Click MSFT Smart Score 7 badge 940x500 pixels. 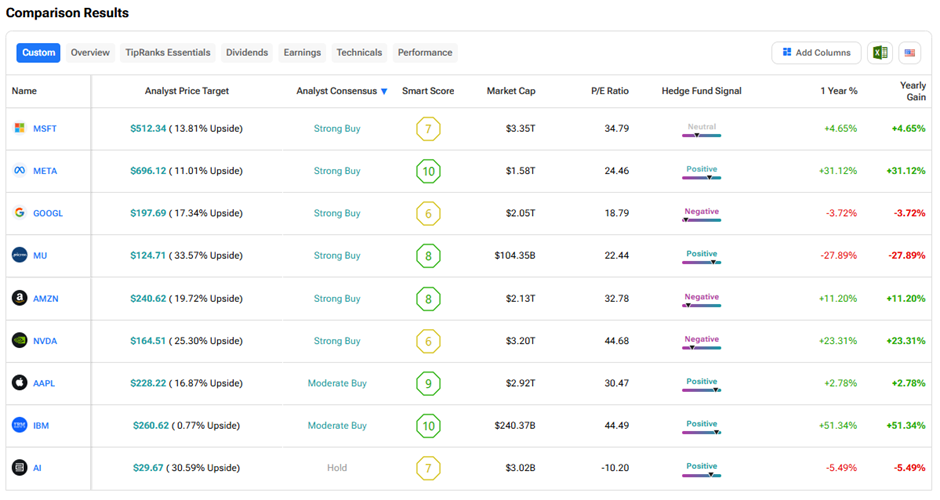click(x=428, y=129)
